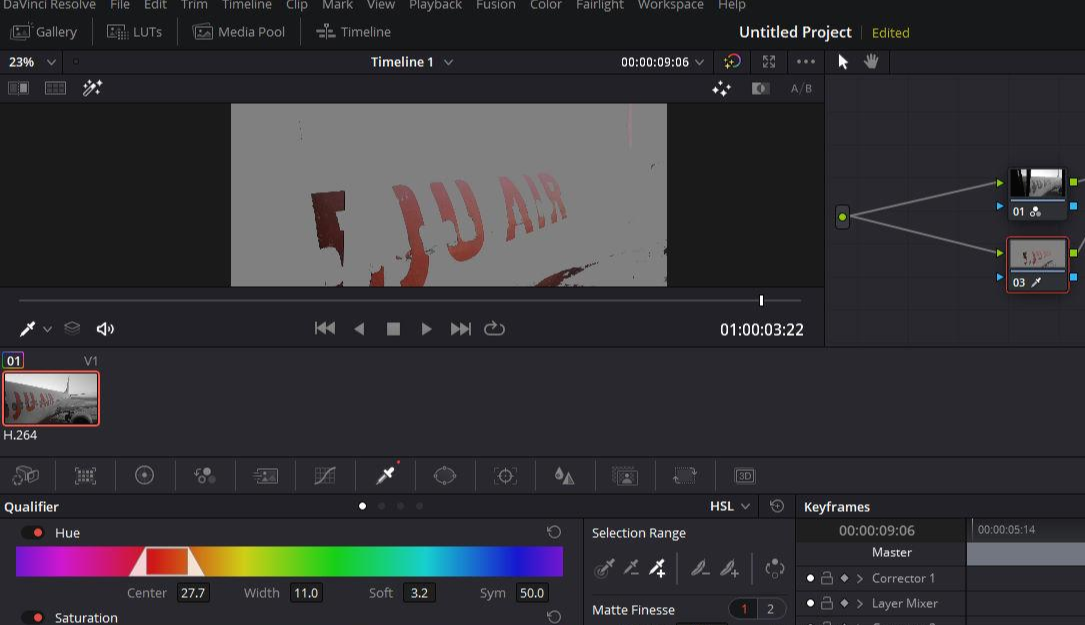
Task: Select the hand pan tool in node editor
Action: (x=871, y=62)
